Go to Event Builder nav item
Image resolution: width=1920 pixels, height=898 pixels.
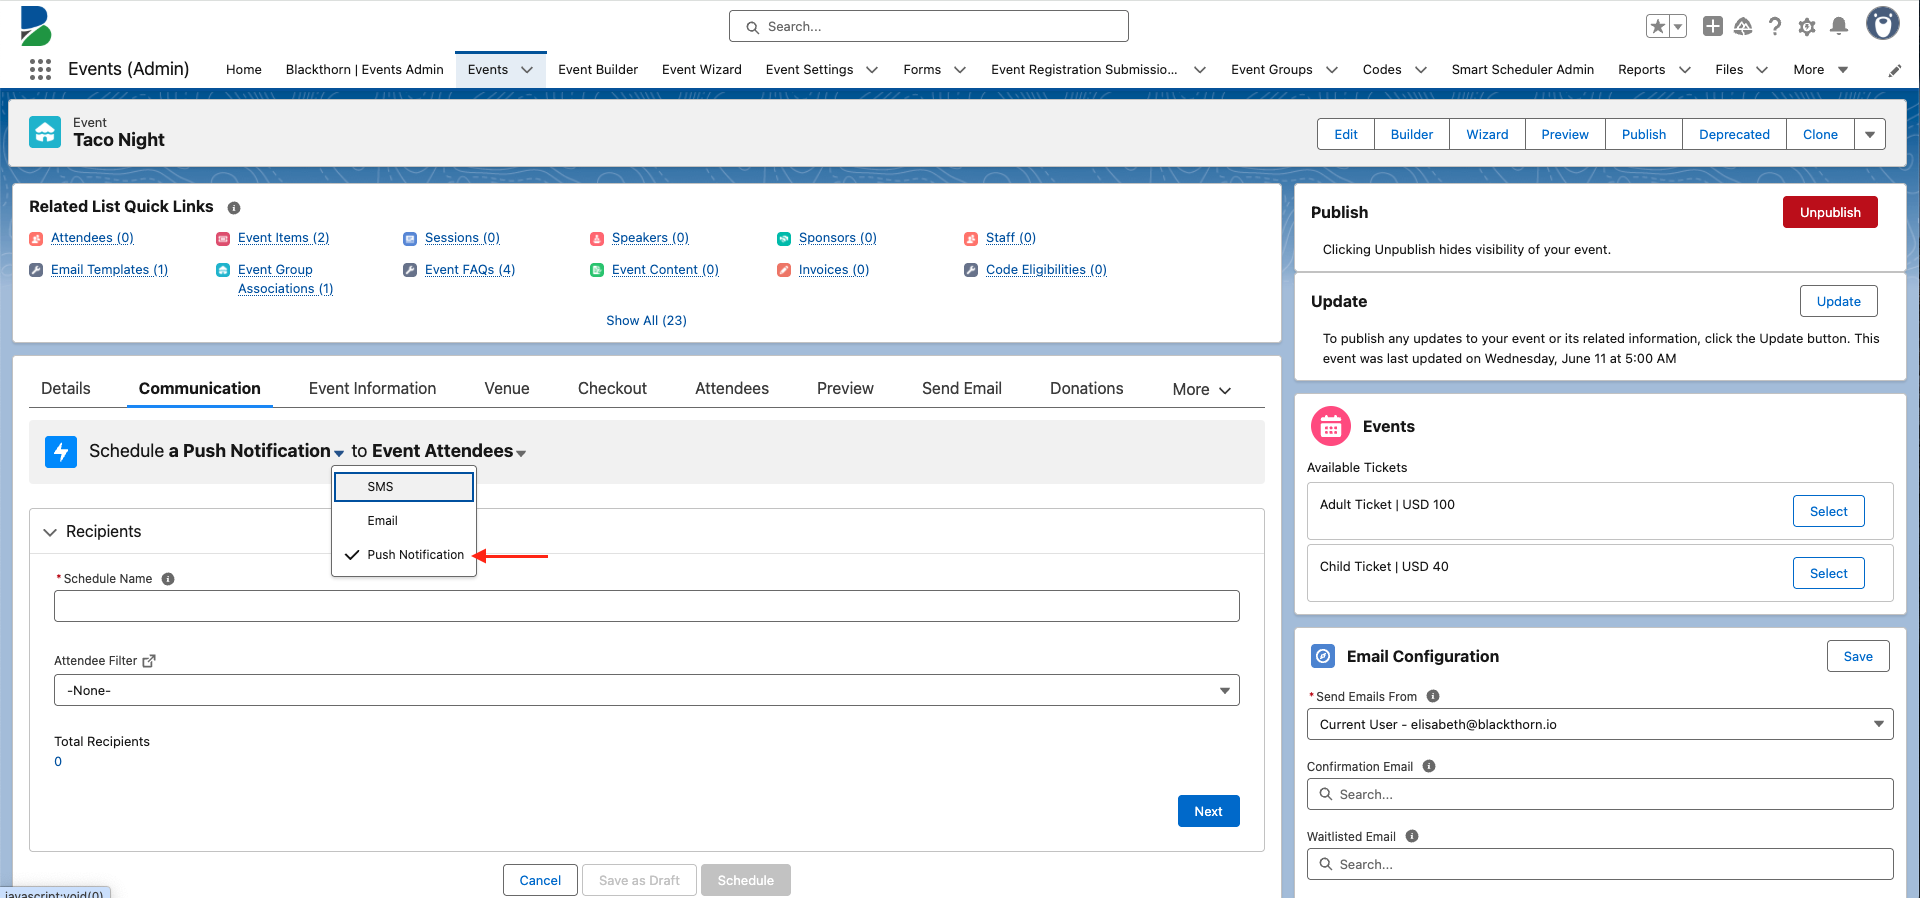(598, 70)
